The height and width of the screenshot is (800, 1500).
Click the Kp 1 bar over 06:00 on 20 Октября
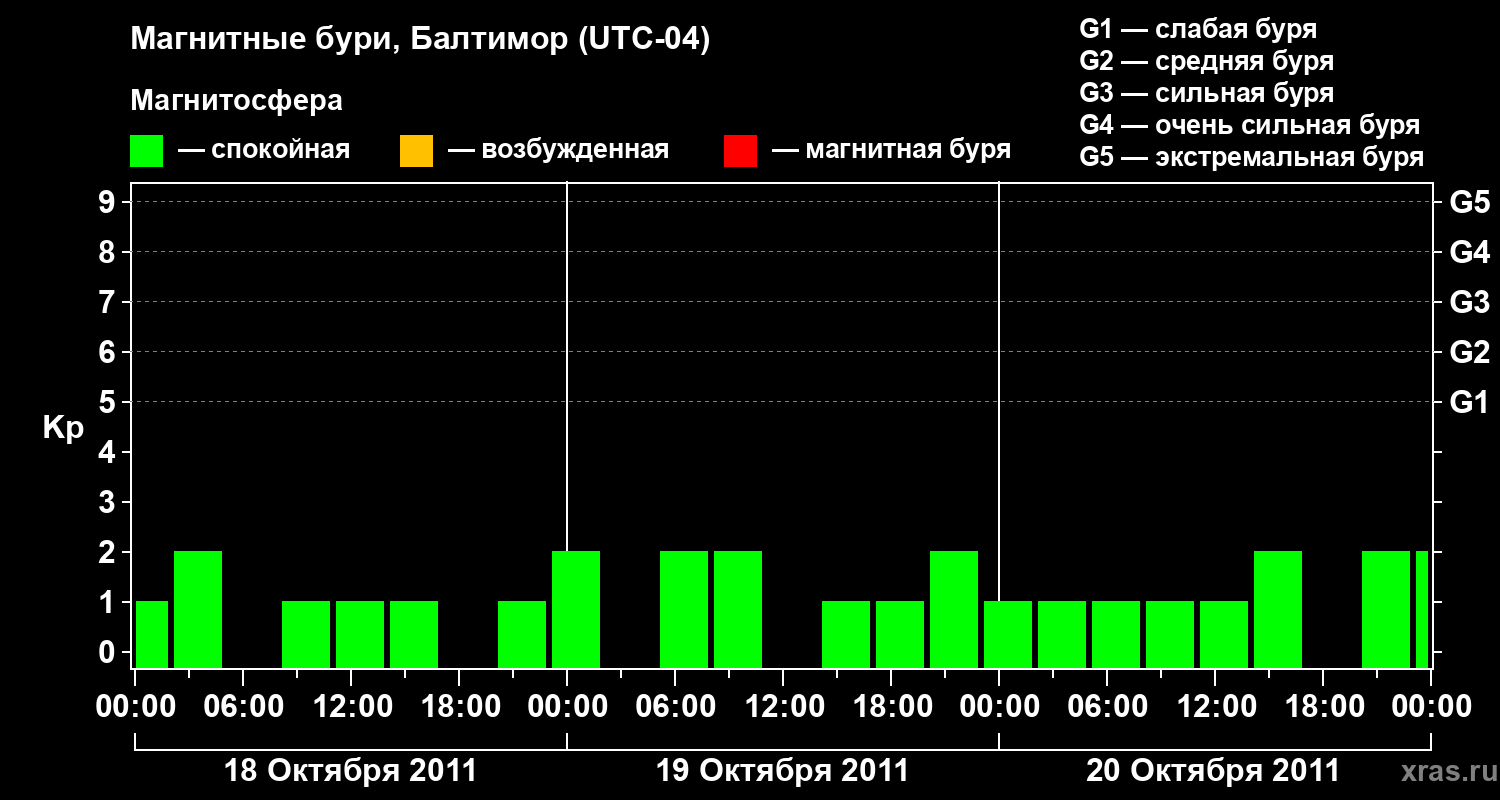click(x=1116, y=634)
